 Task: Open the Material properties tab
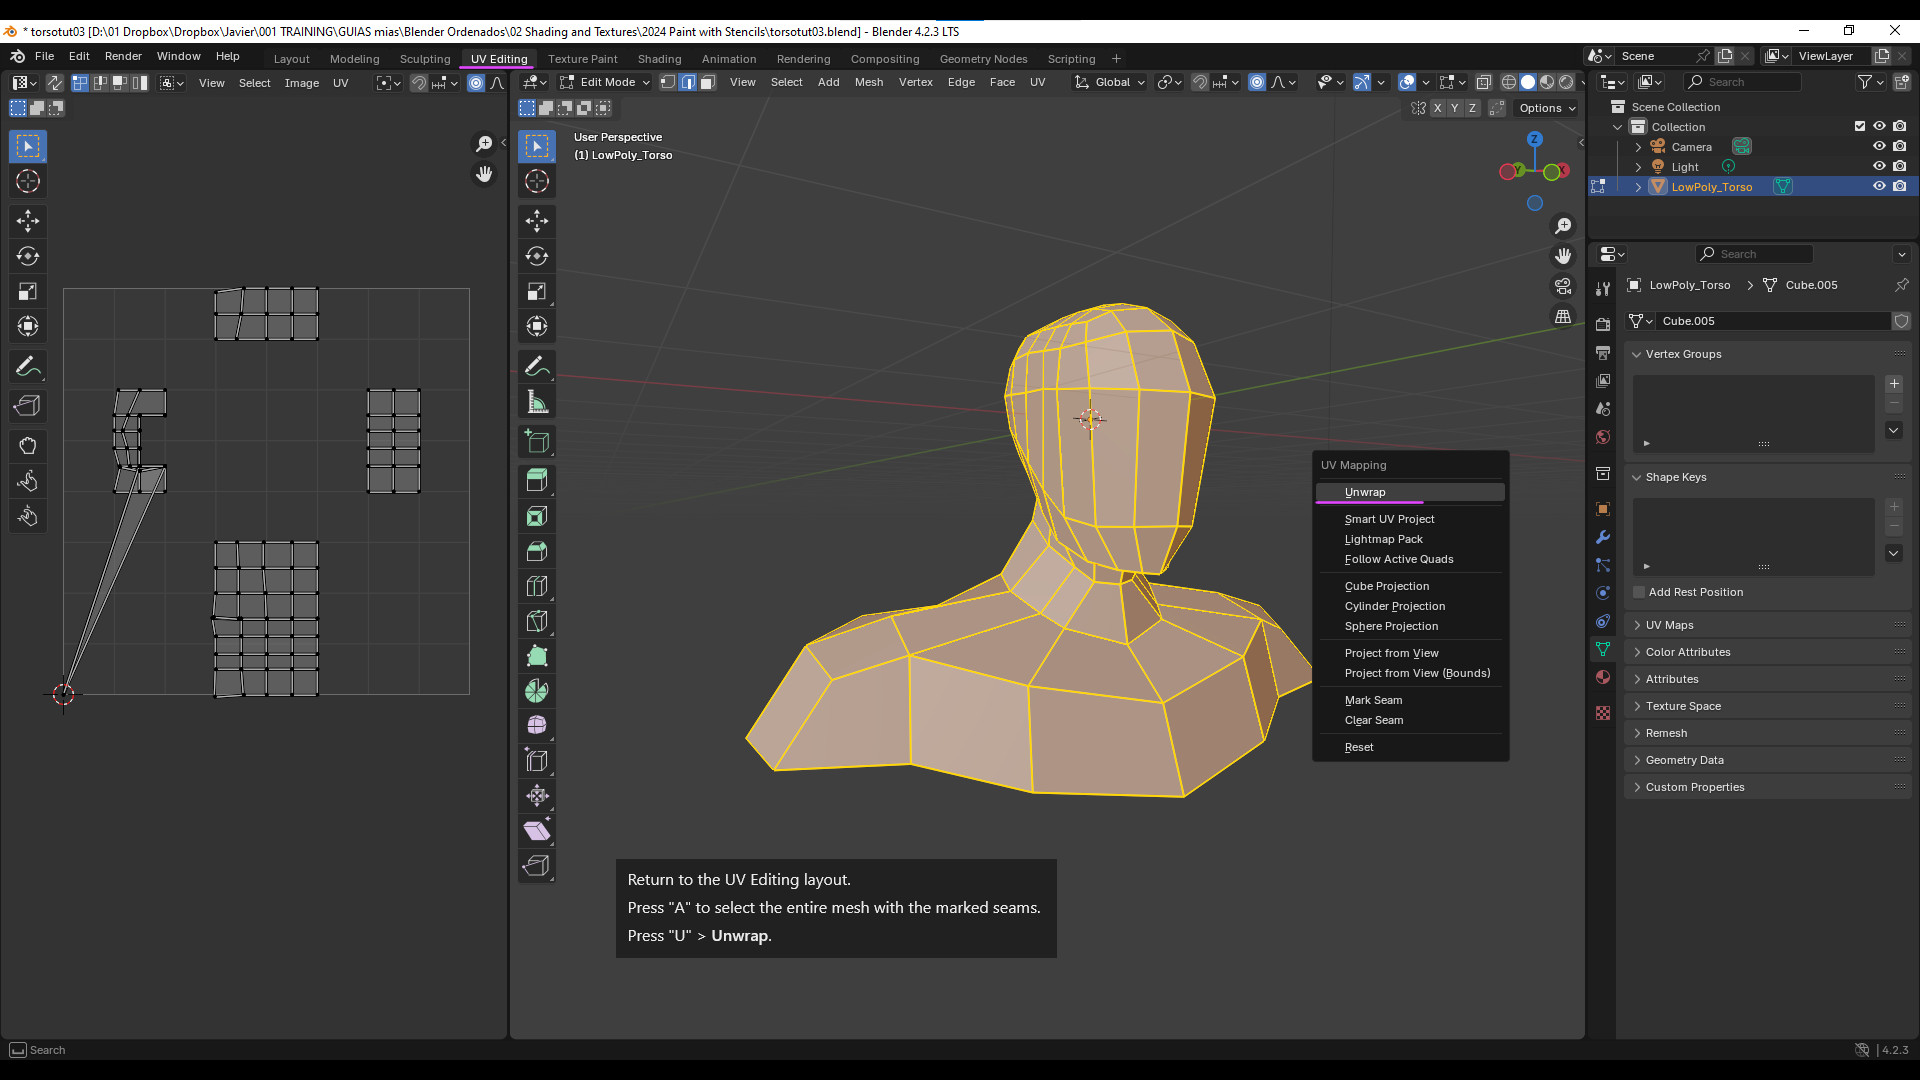click(x=1603, y=677)
